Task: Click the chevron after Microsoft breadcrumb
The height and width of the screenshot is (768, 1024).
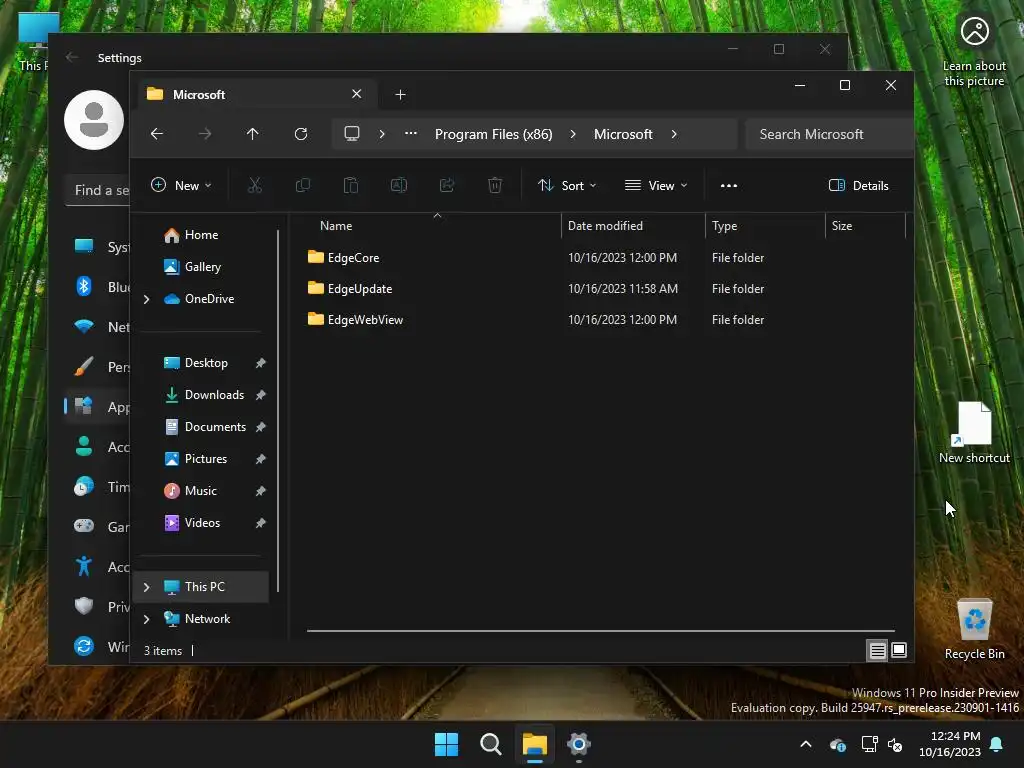Action: (x=674, y=134)
